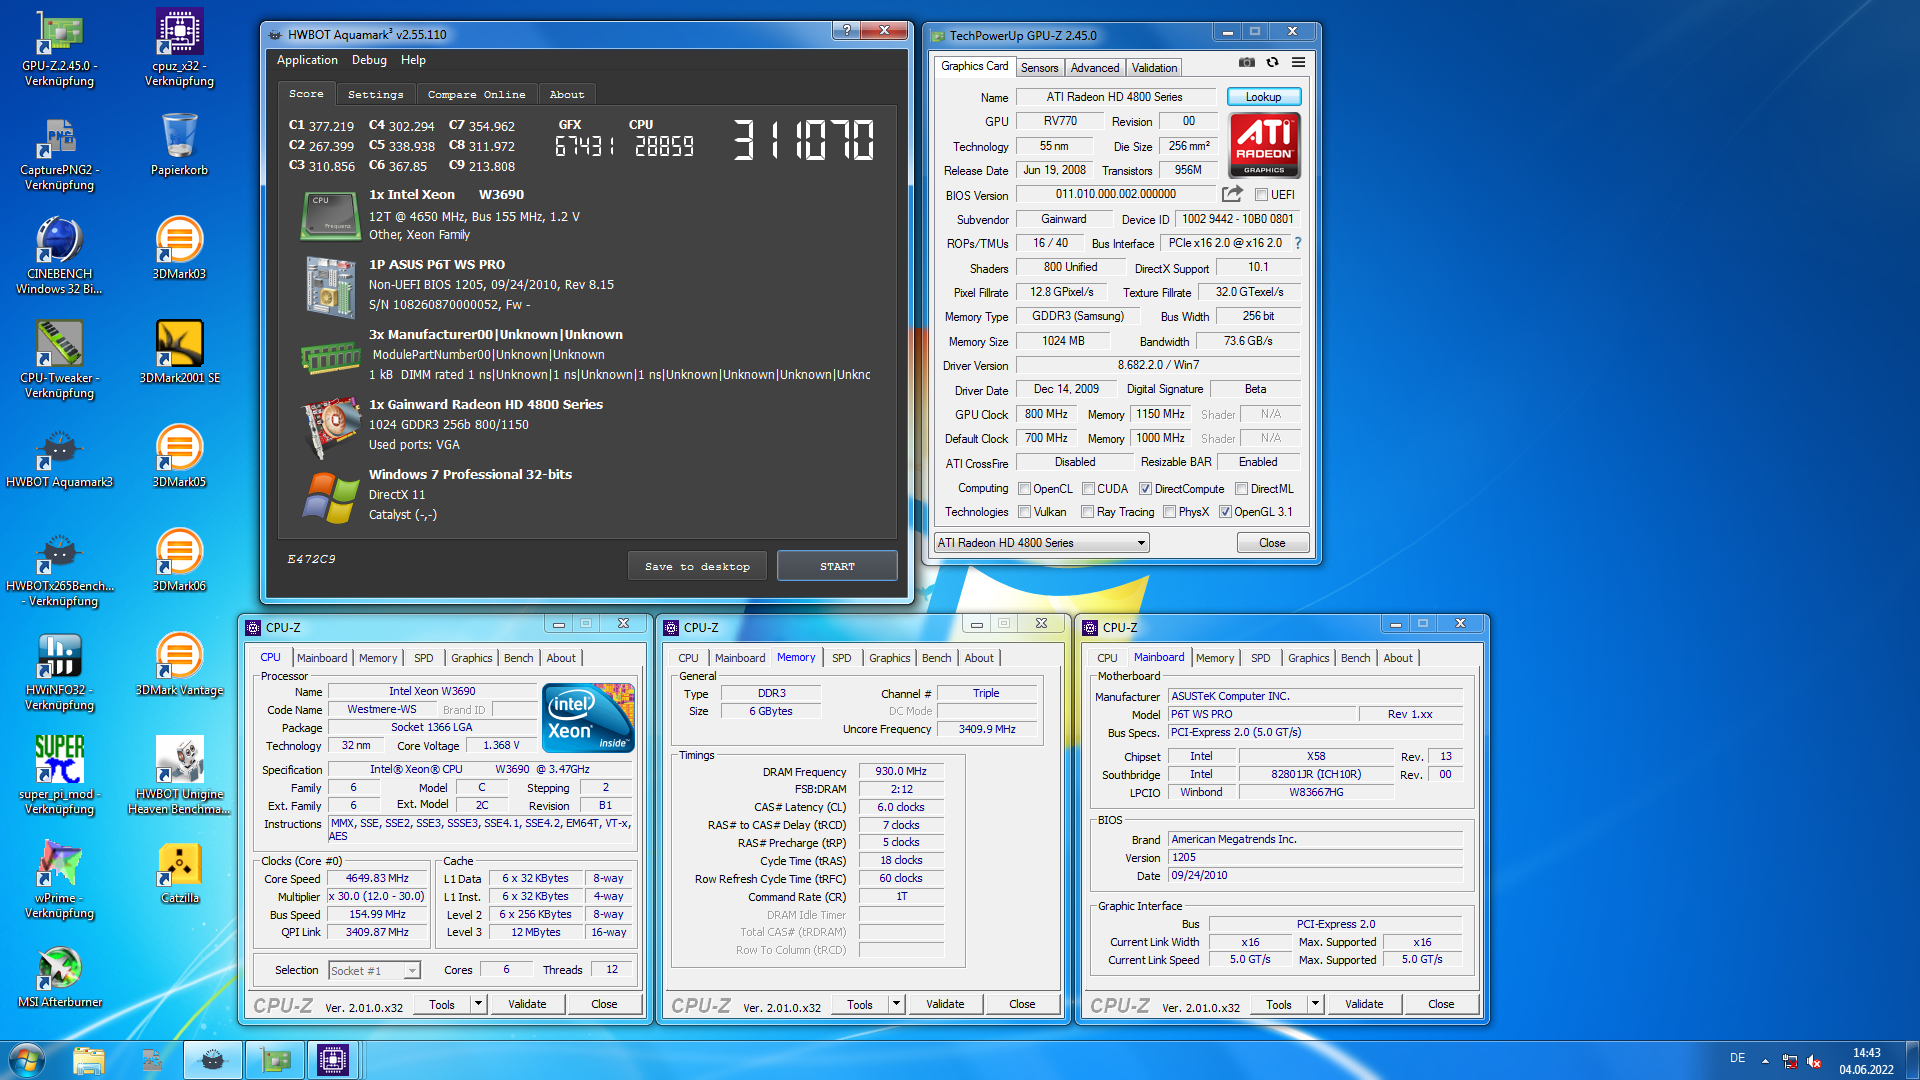Viewport: 1920px width, 1080px height.
Task: Switch to Compare Online tab
Action: coord(476,94)
